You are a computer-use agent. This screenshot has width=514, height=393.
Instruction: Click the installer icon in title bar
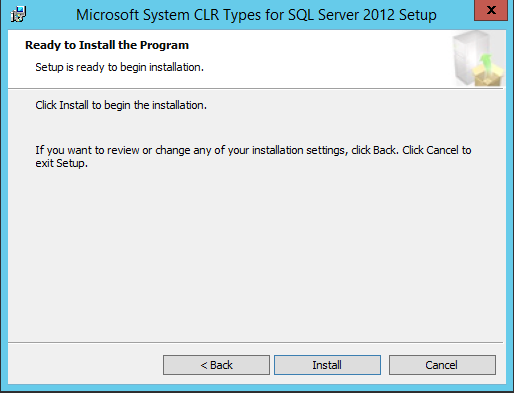[x=18, y=15]
